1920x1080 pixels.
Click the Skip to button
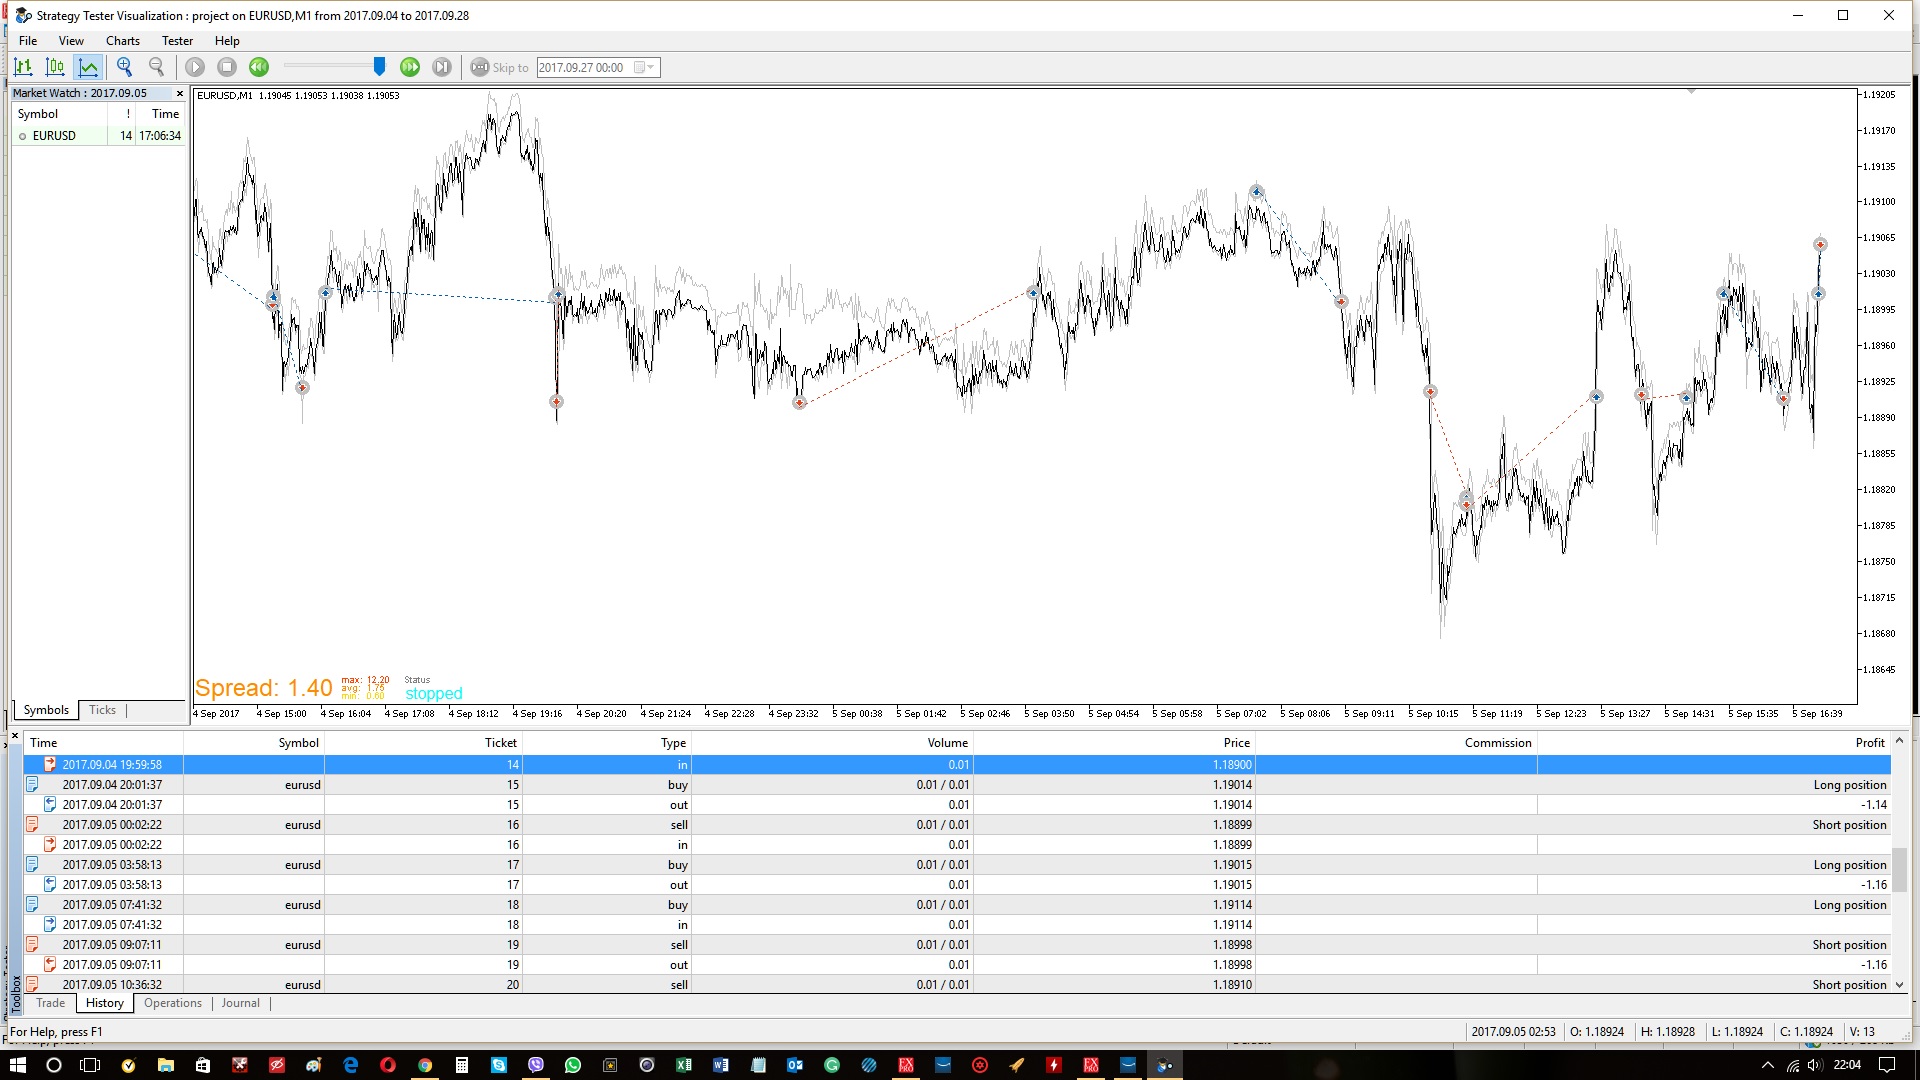(x=499, y=67)
